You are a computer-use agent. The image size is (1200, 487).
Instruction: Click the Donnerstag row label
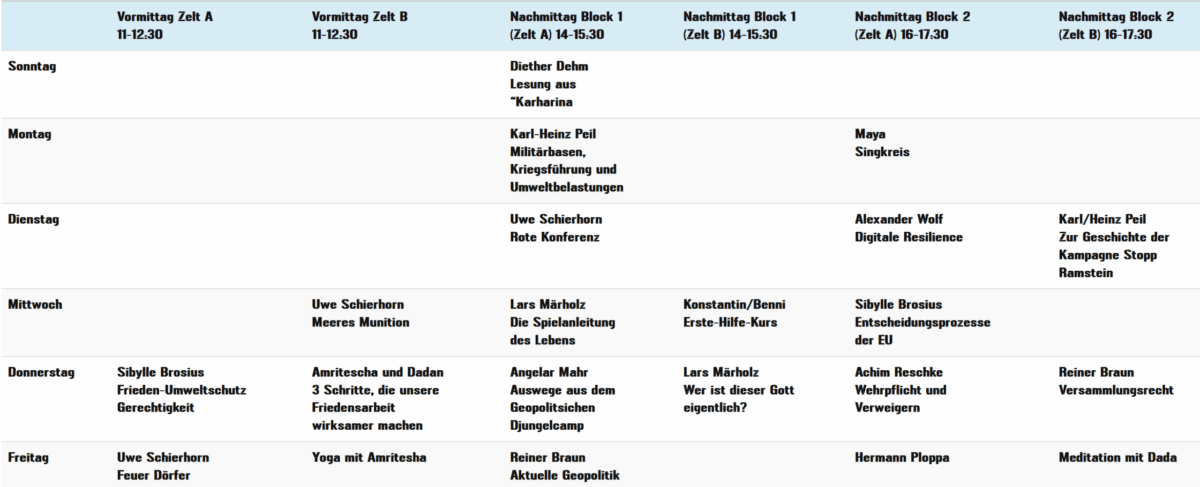pos(39,372)
